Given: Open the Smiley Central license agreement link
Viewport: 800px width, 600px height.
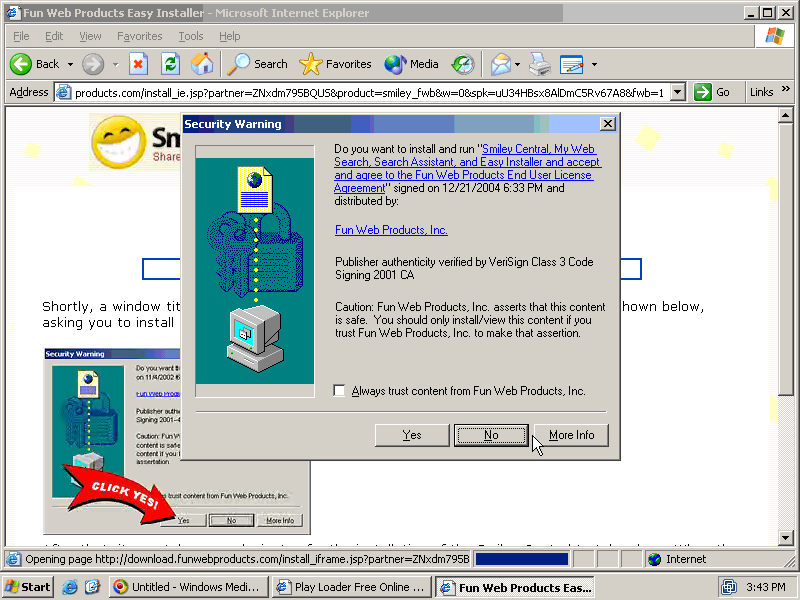Looking at the screenshot, I should (467, 168).
